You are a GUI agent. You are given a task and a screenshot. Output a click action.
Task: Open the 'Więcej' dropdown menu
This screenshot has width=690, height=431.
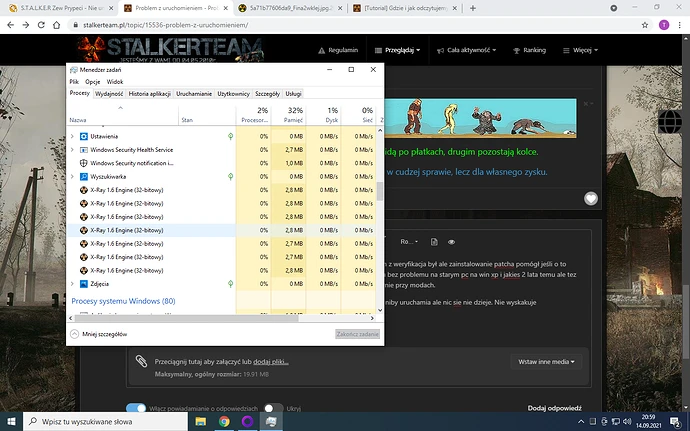580,50
